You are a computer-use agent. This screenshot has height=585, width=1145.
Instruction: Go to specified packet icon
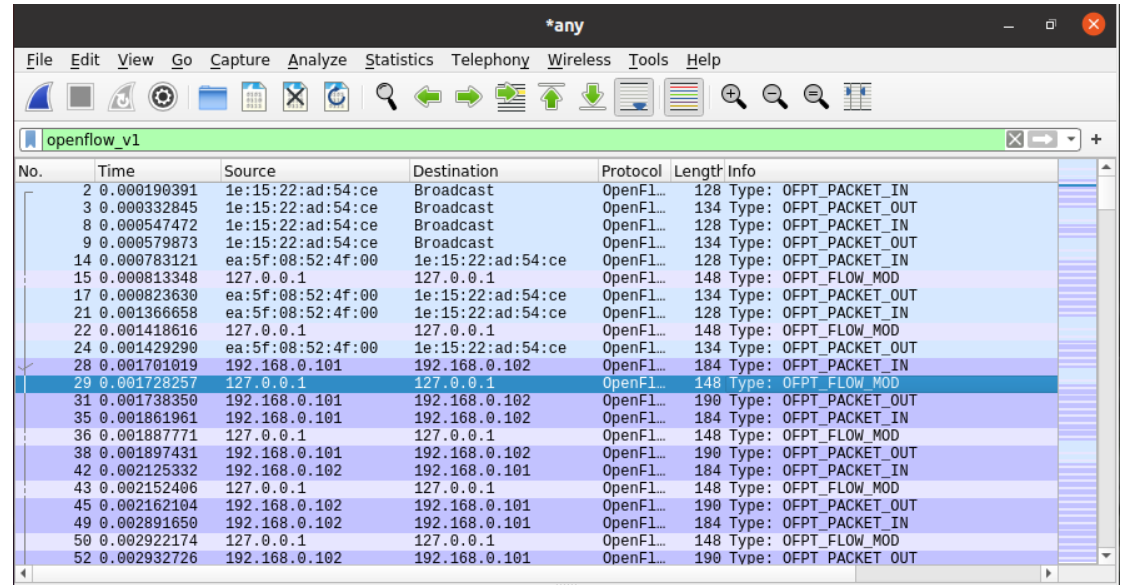pyautogui.click(x=510, y=97)
